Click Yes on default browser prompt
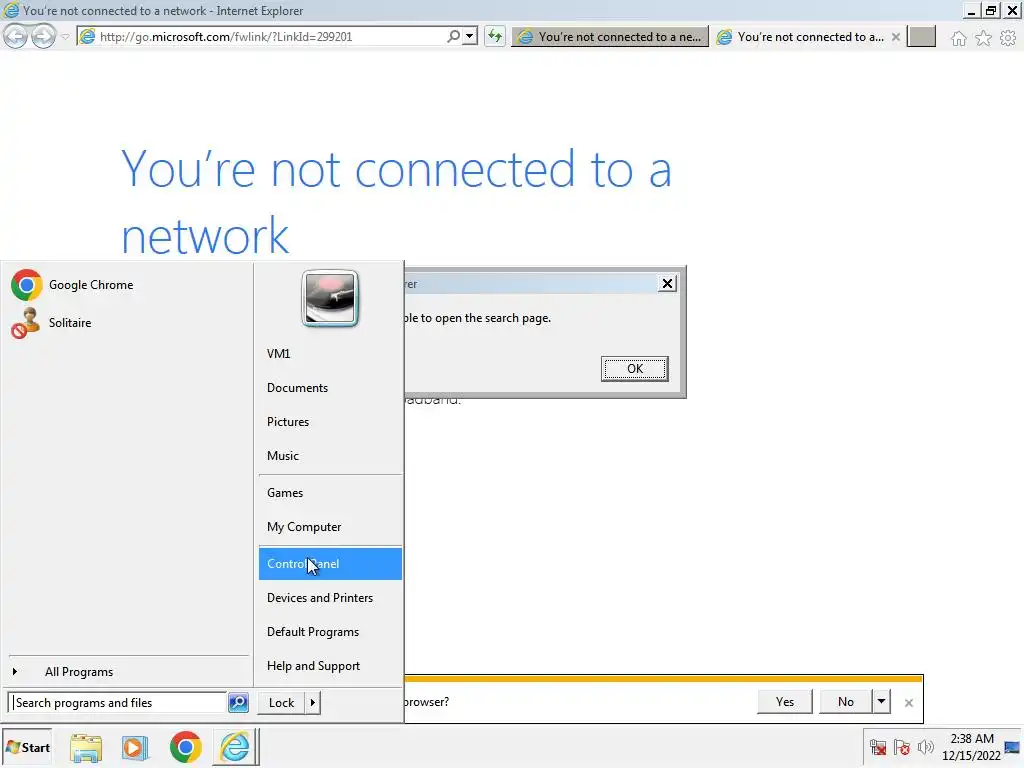The width and height of the screenshot is (1024, 768). coord(785,701)
